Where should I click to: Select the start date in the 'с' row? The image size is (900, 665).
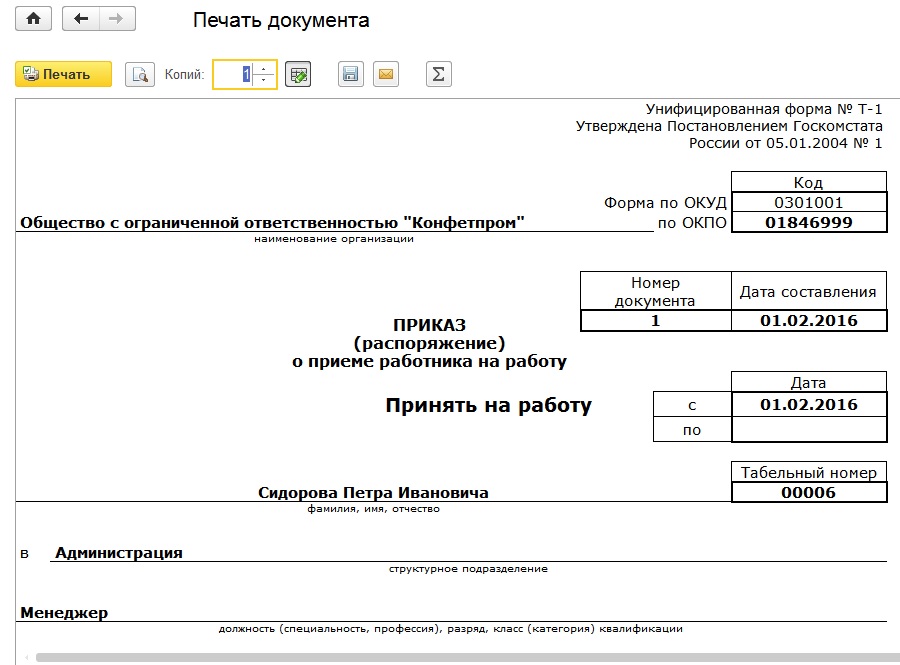pos(809,405)
